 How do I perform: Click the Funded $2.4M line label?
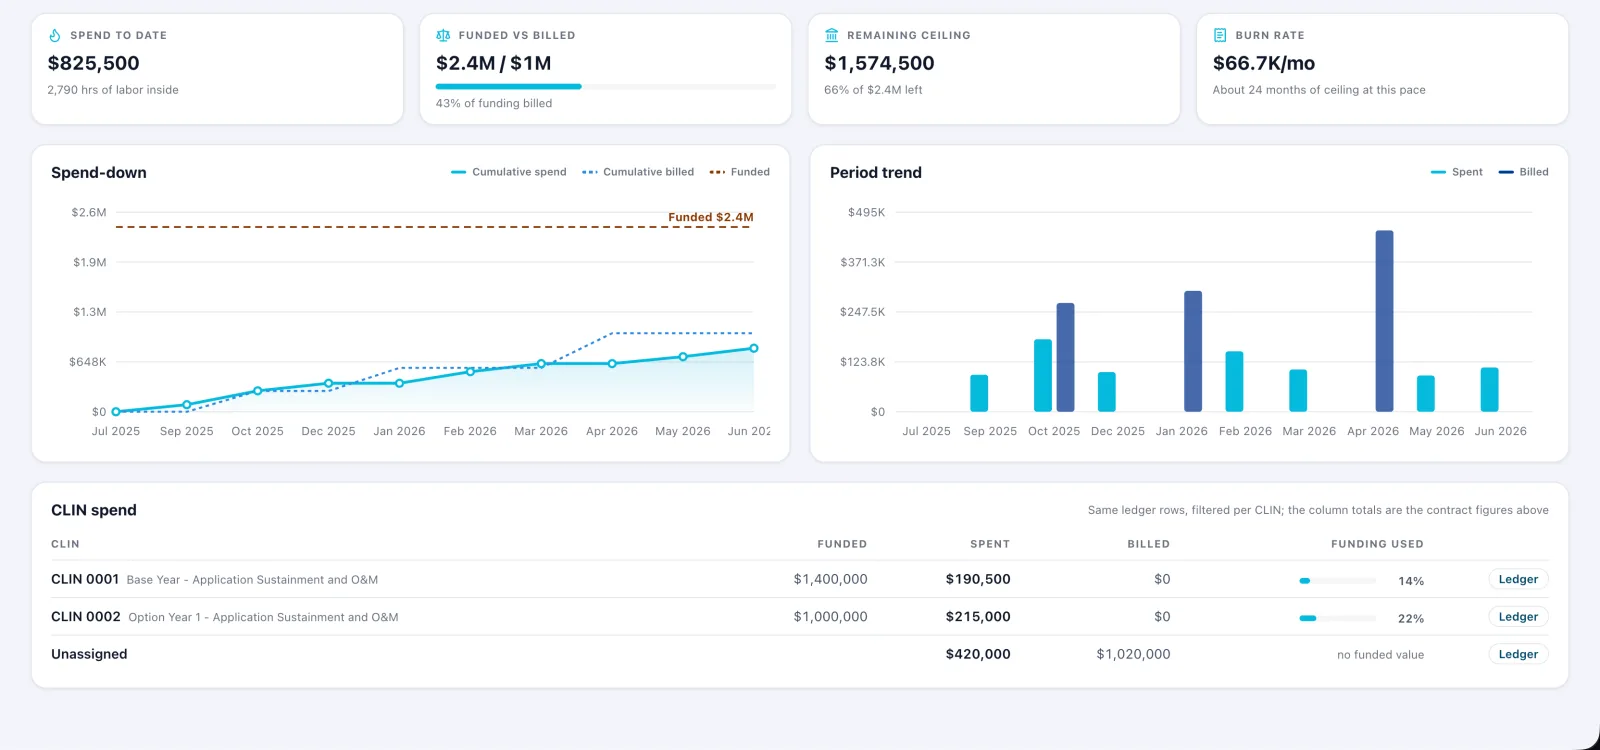[x=711, y=217]
